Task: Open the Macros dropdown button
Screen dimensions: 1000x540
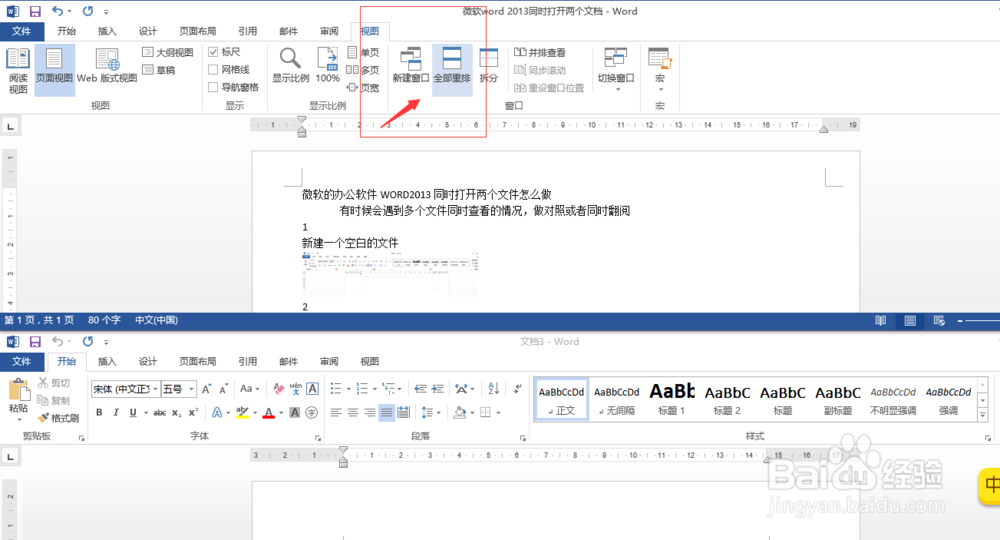Action: pyautogui.click(x=659, y=70)
